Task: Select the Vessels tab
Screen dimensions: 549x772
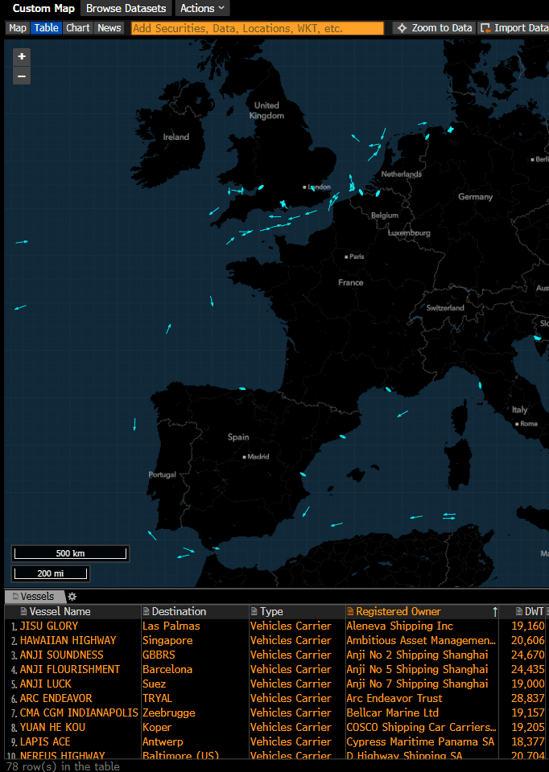Action: pos(34,597)
